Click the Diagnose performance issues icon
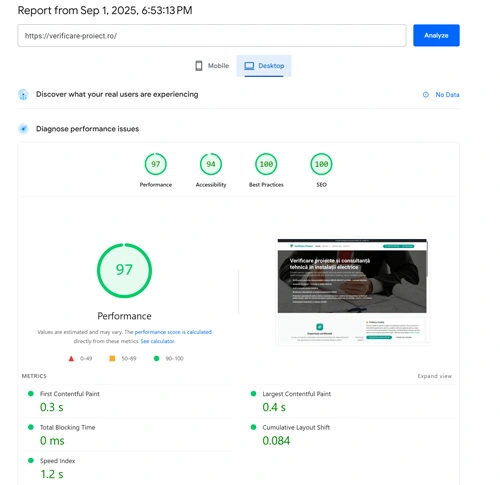 tap(23, 129)
